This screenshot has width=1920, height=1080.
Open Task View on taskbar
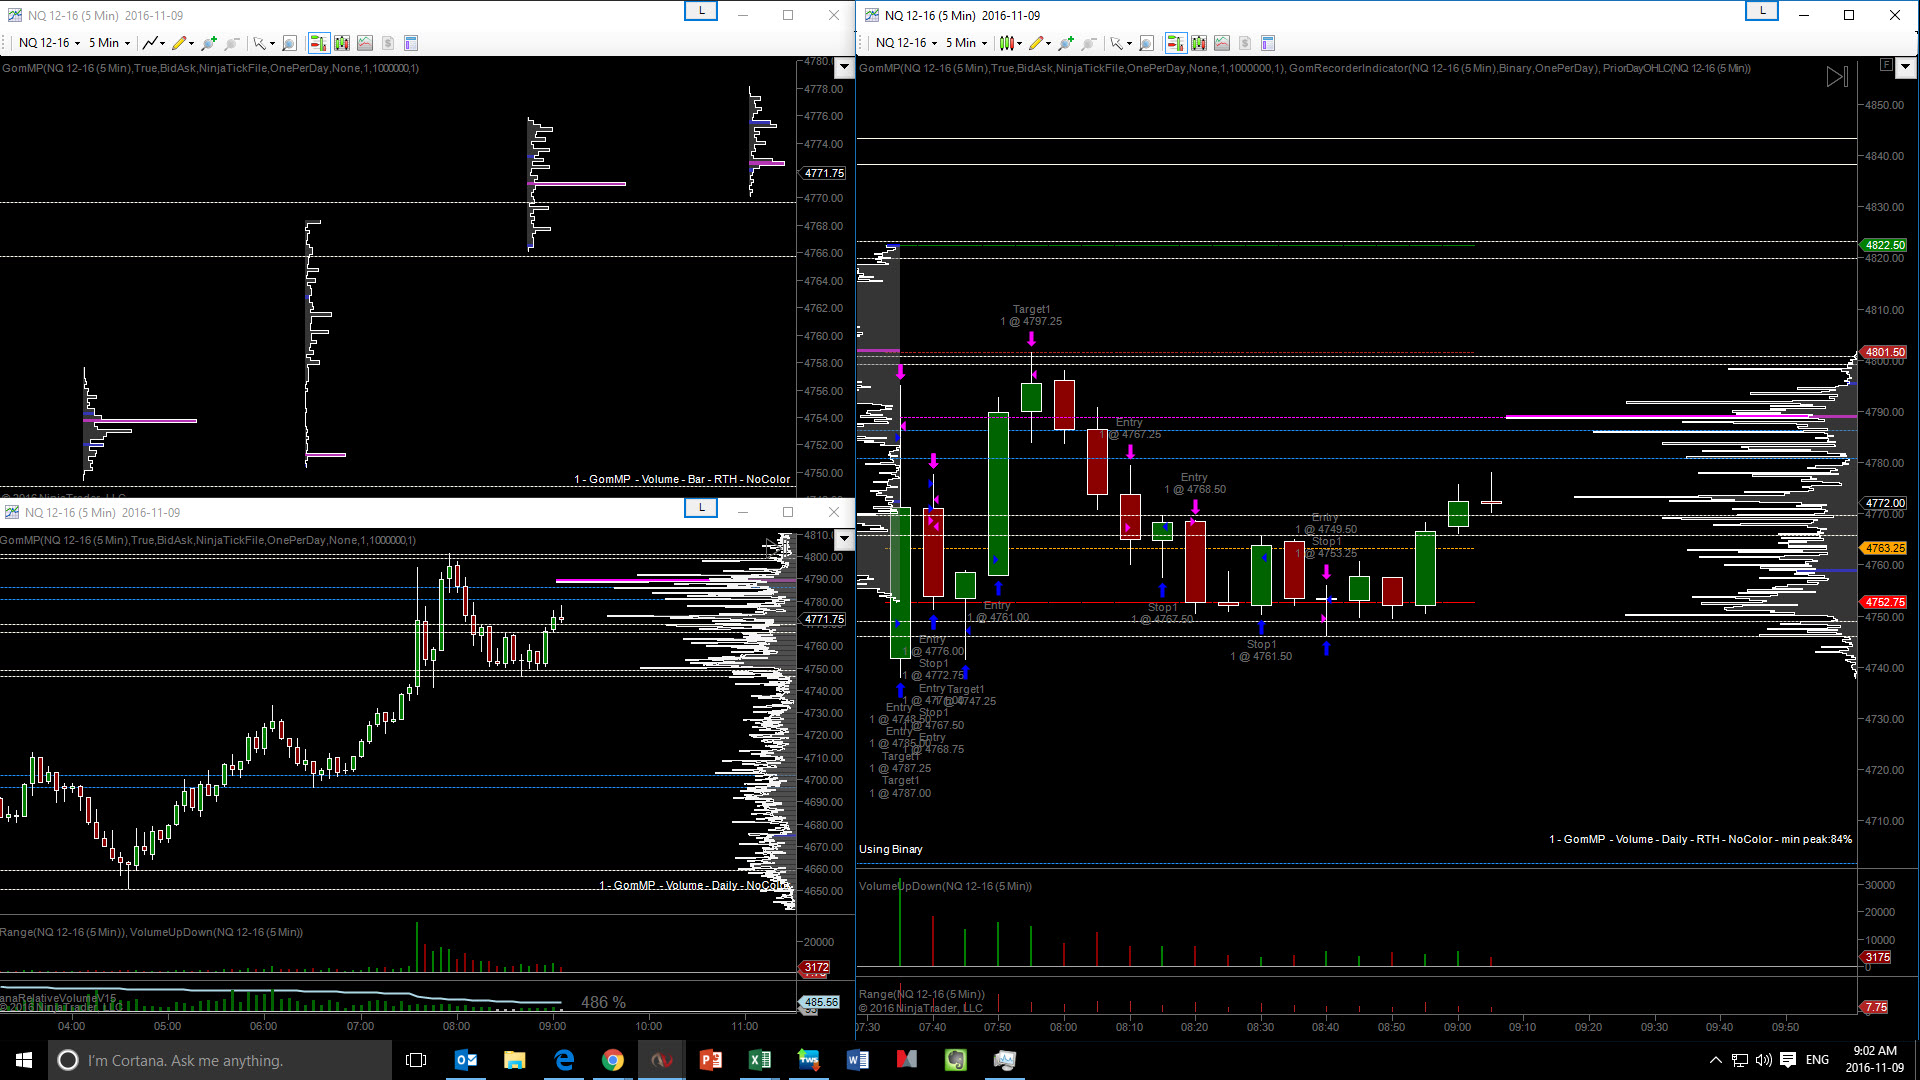tap(416, 1060)
